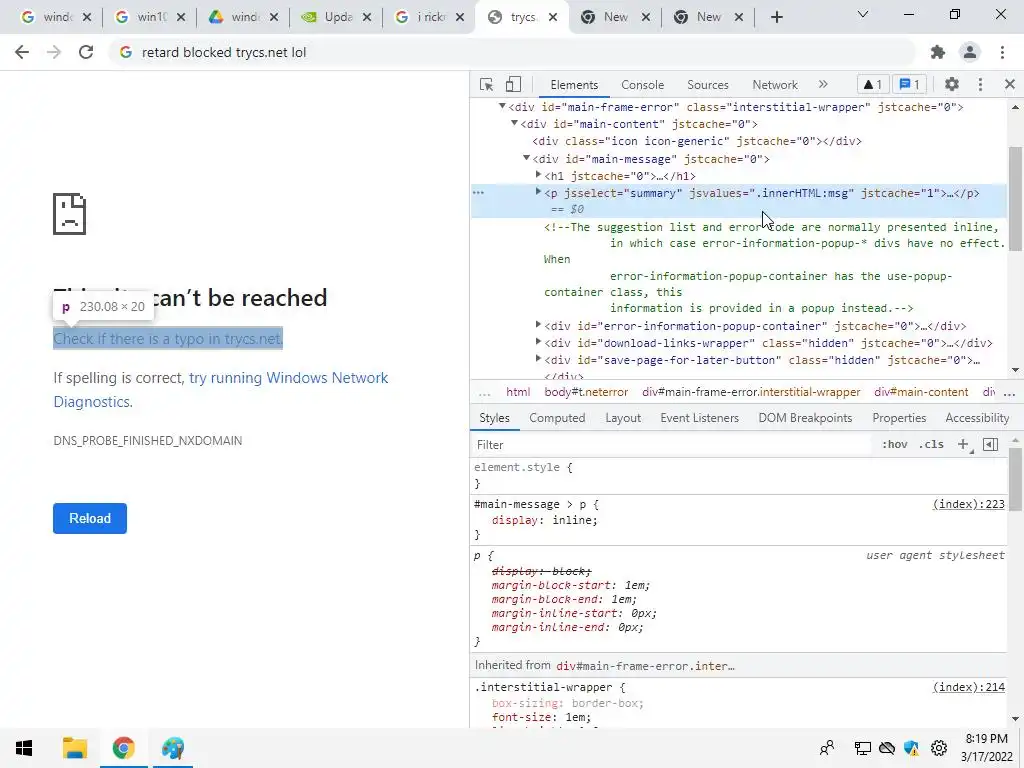Collapse the main-frame-error div node
This screenshot has width=1024, height=768.
tap(502, 106)
